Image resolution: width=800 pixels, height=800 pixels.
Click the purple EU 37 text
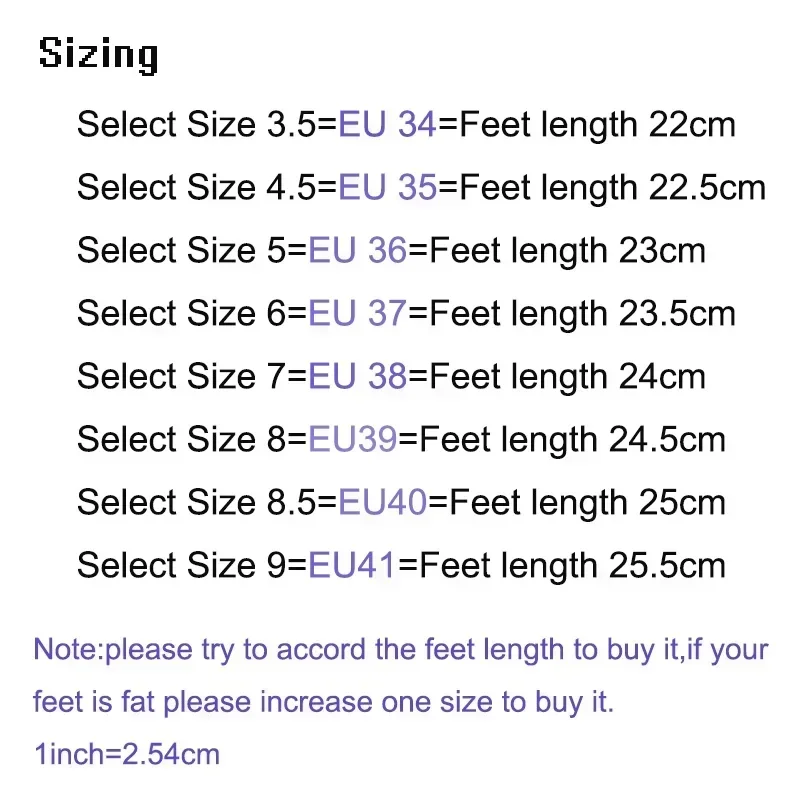pyautogui.click(x=358, y=314)
